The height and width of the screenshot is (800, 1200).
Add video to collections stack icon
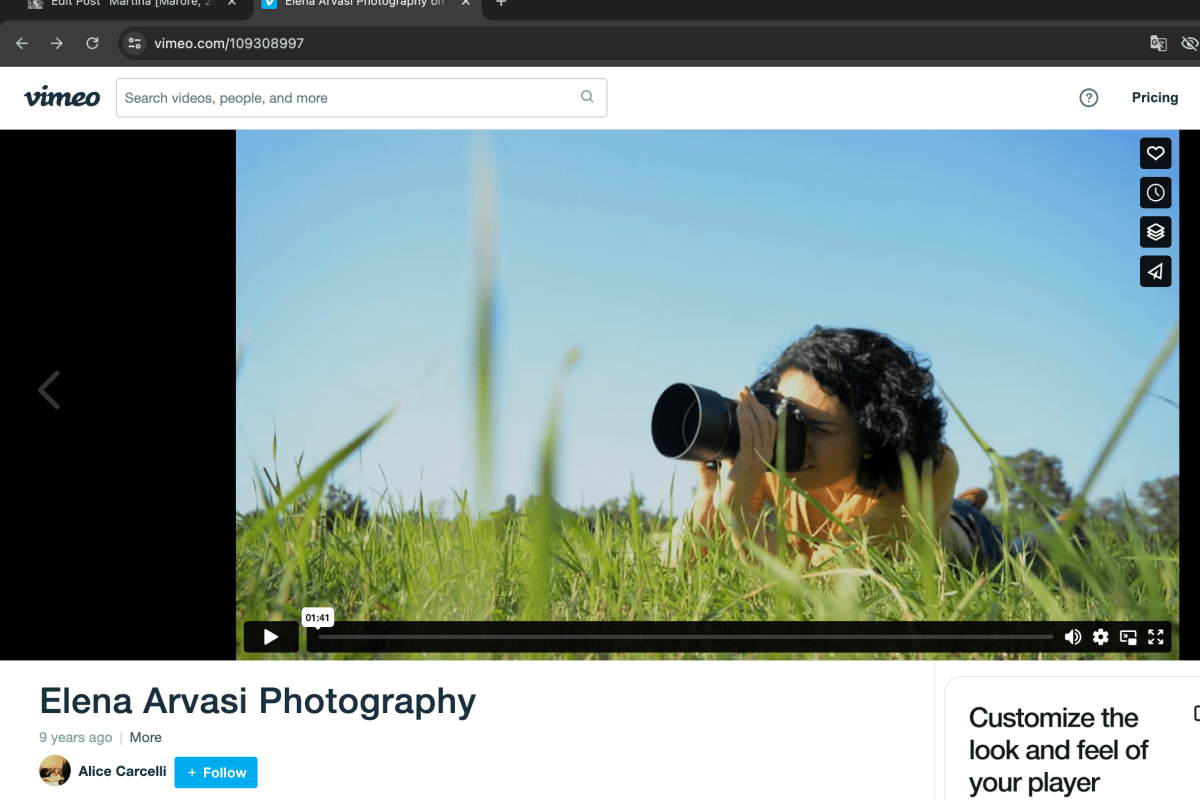(x=1155, y=232)
